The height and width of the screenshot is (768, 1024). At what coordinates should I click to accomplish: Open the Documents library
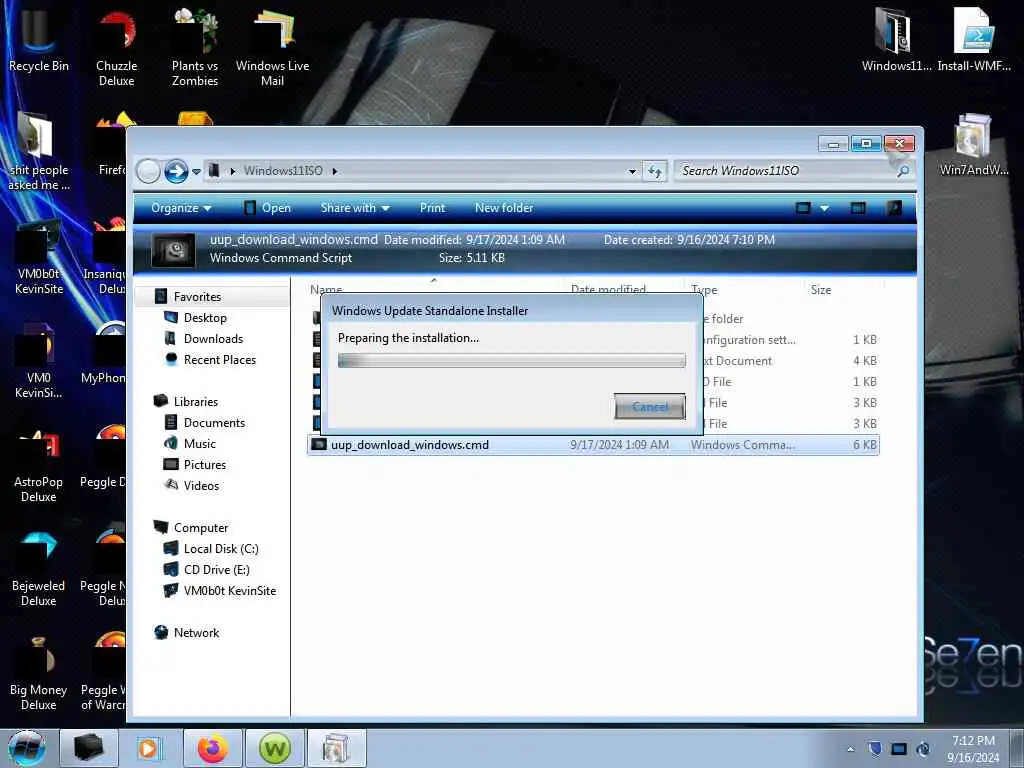point(214,423)
